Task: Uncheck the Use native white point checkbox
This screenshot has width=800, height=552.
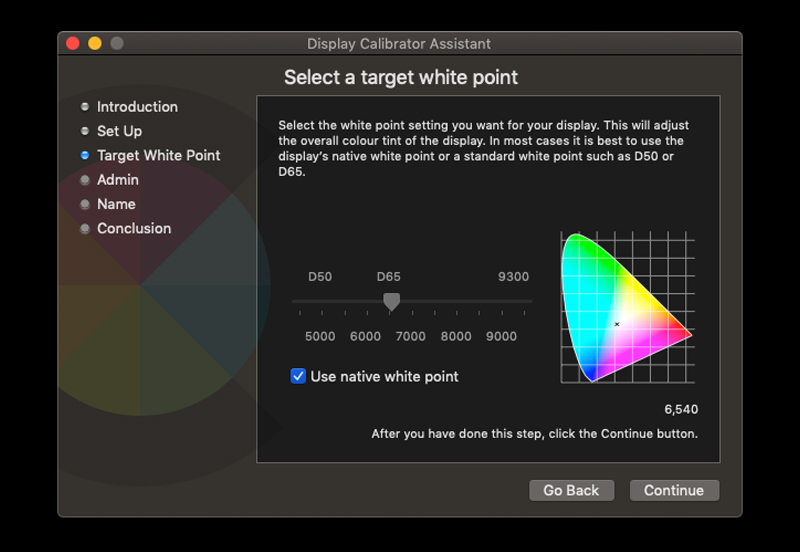Action: pyautogui.click(x=298, y=376)
